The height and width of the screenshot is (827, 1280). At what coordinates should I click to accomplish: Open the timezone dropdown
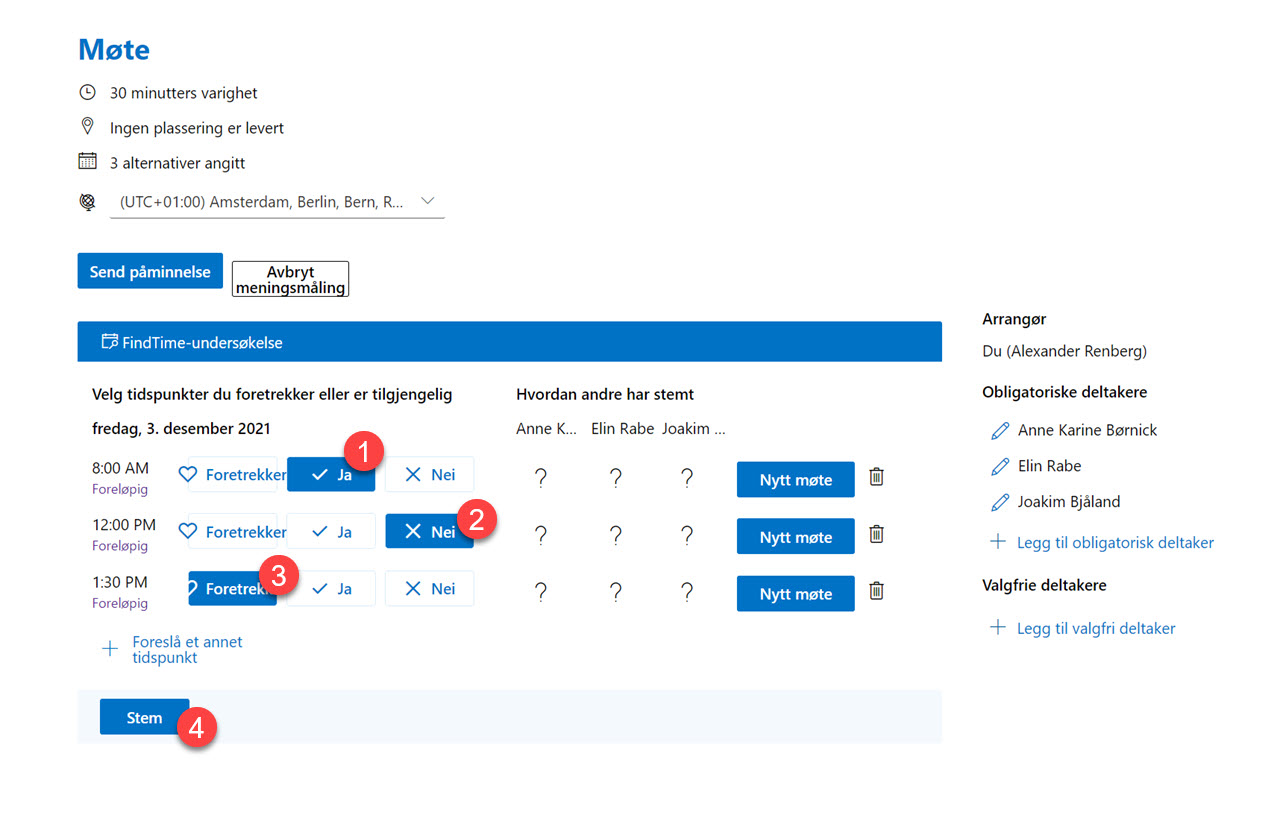428,200
